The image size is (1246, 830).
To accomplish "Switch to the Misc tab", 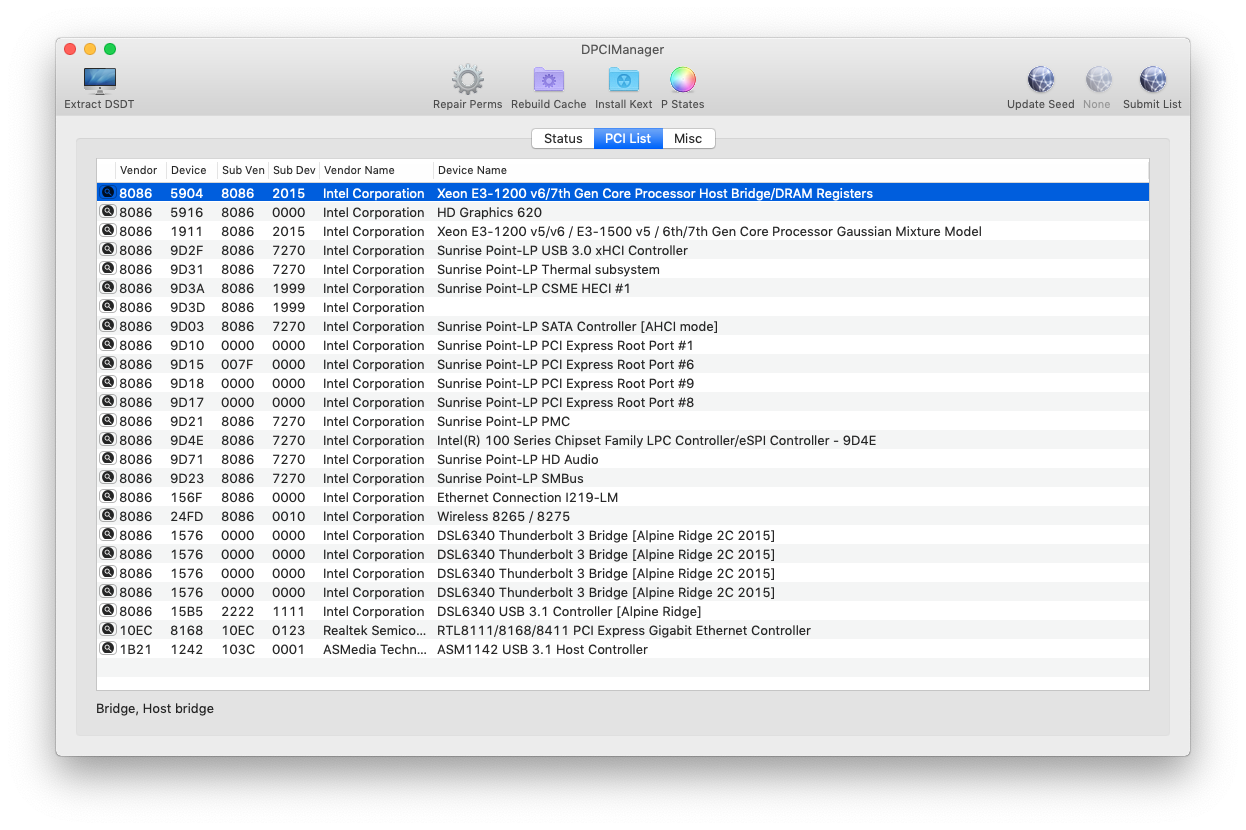I will [x=688, y=139].
